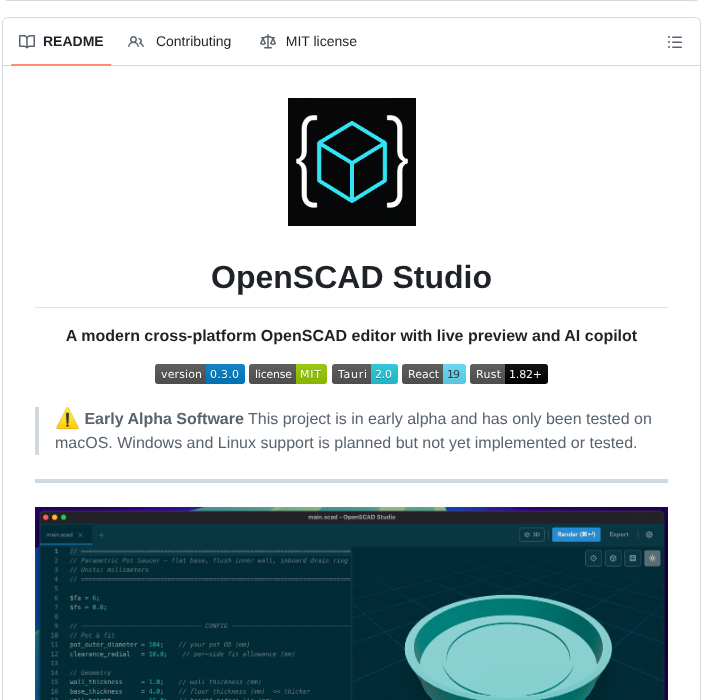Click the wall_thickness code line
This screenshot has height=700, width=701.
click(x=165, y=682)
